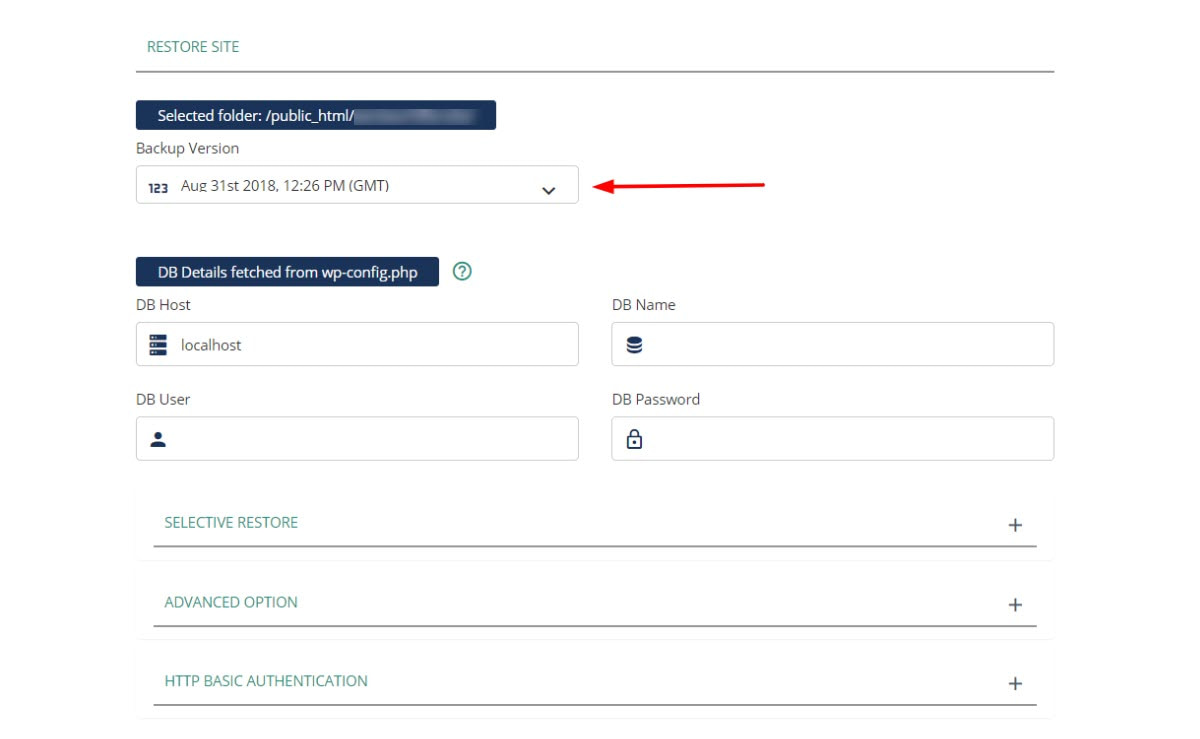Click the database icon inside the DB Name field
1200x739 pixels.
(x=632, y=344)
